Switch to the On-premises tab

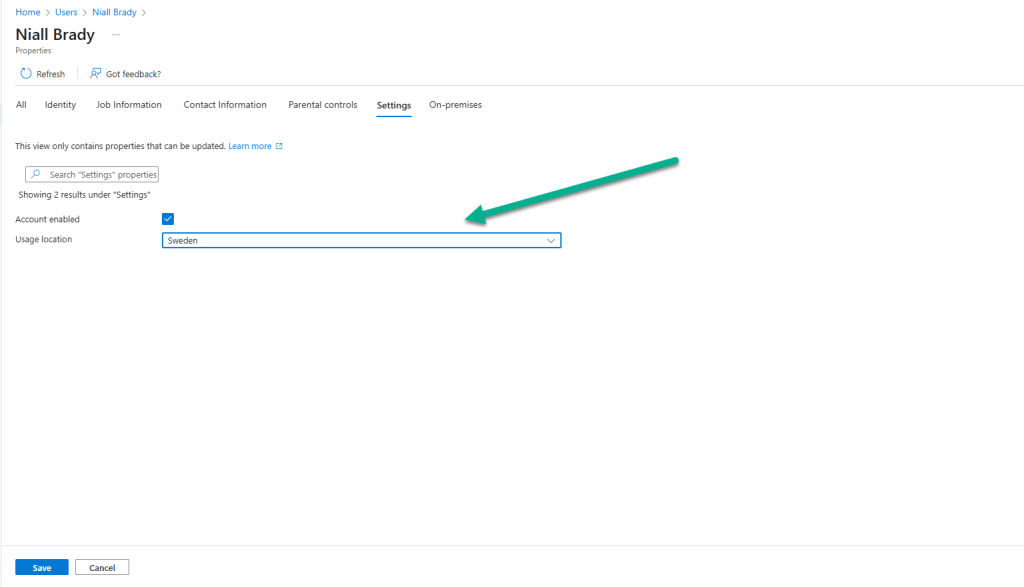click(x=455, y=105)
